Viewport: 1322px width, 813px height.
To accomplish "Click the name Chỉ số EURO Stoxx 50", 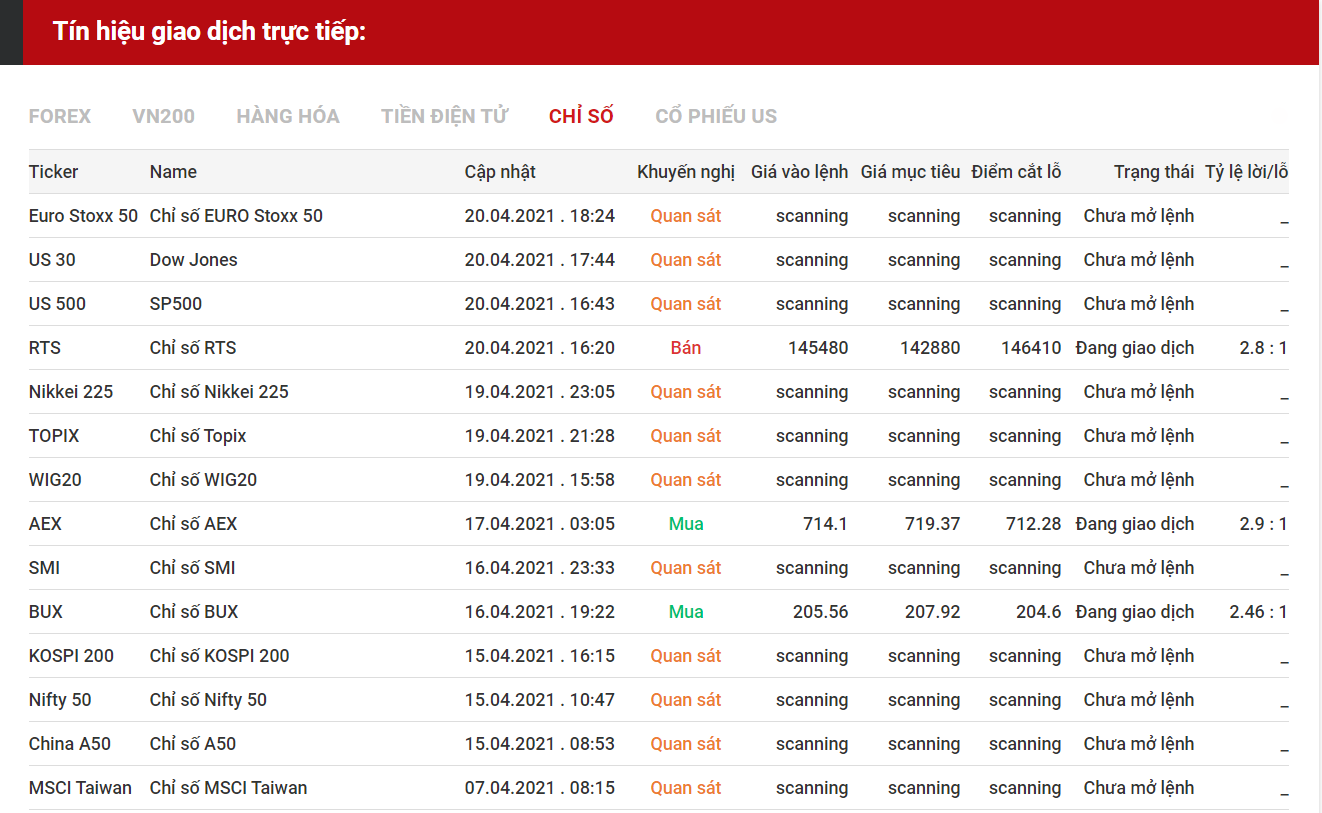I will (236, 216).
